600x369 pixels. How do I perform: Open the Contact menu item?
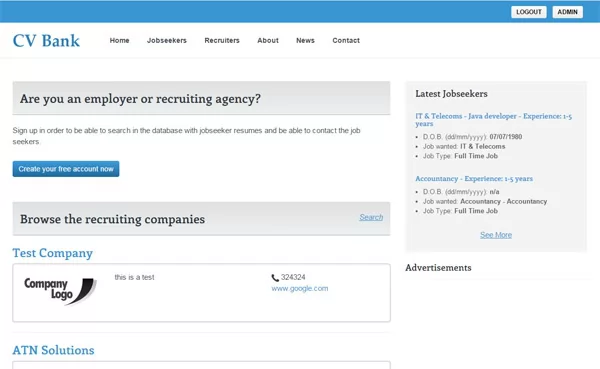pyautogui.click(x=346, y=40)
